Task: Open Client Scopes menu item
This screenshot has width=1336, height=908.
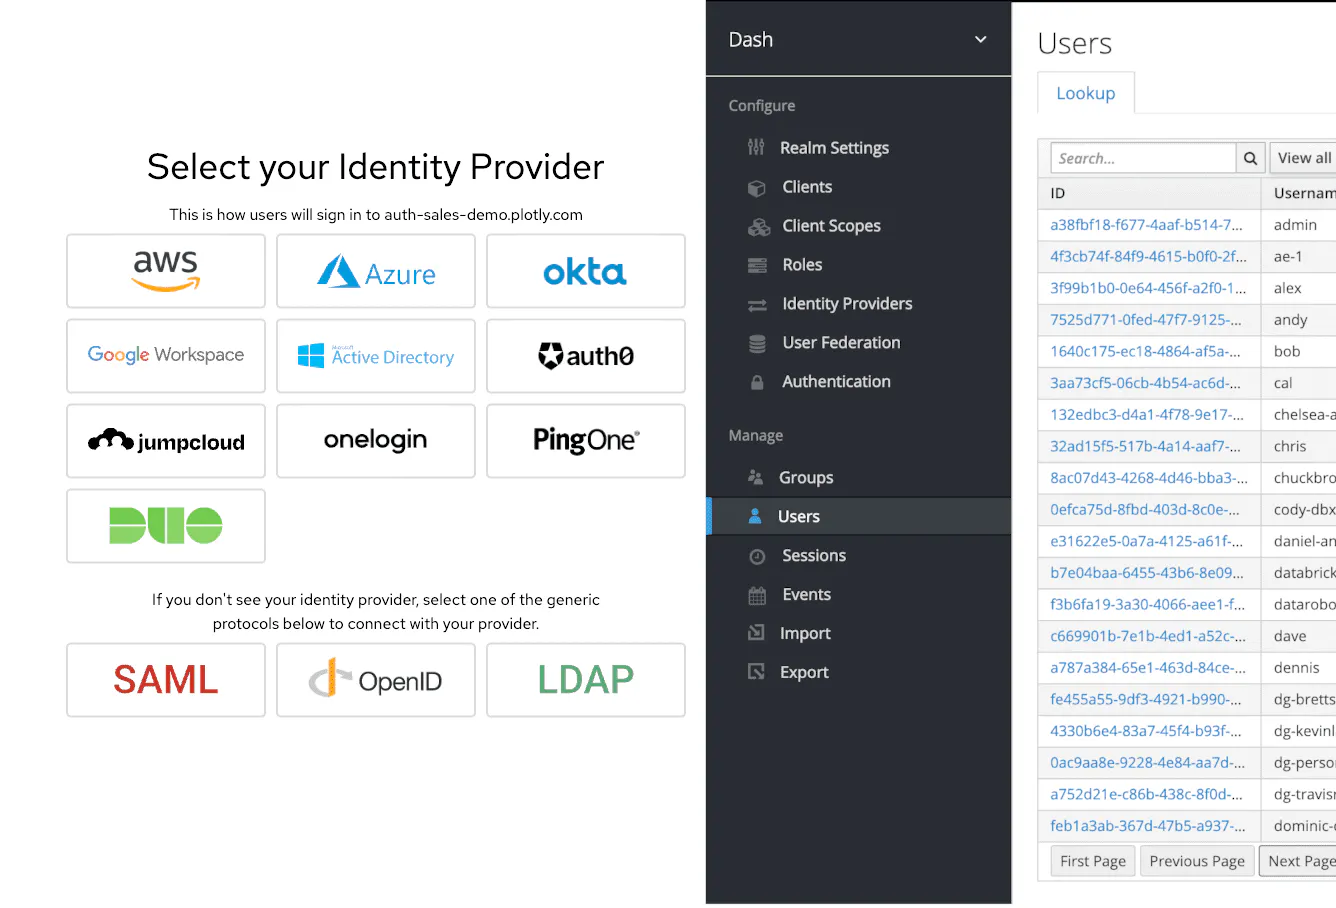Action: (831, 226)
